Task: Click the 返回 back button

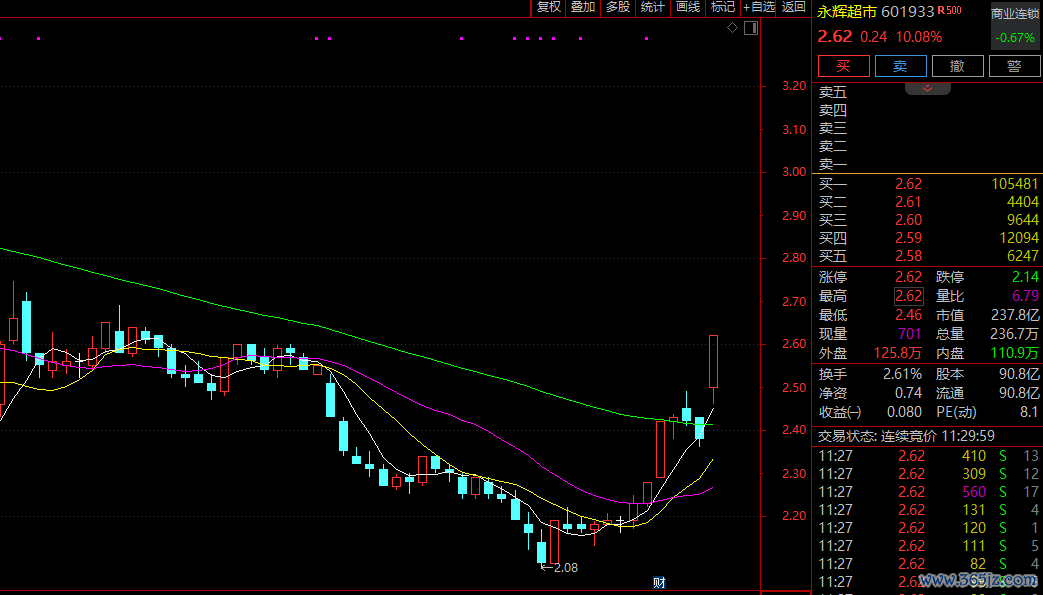Action: click(x=794, y=7)
